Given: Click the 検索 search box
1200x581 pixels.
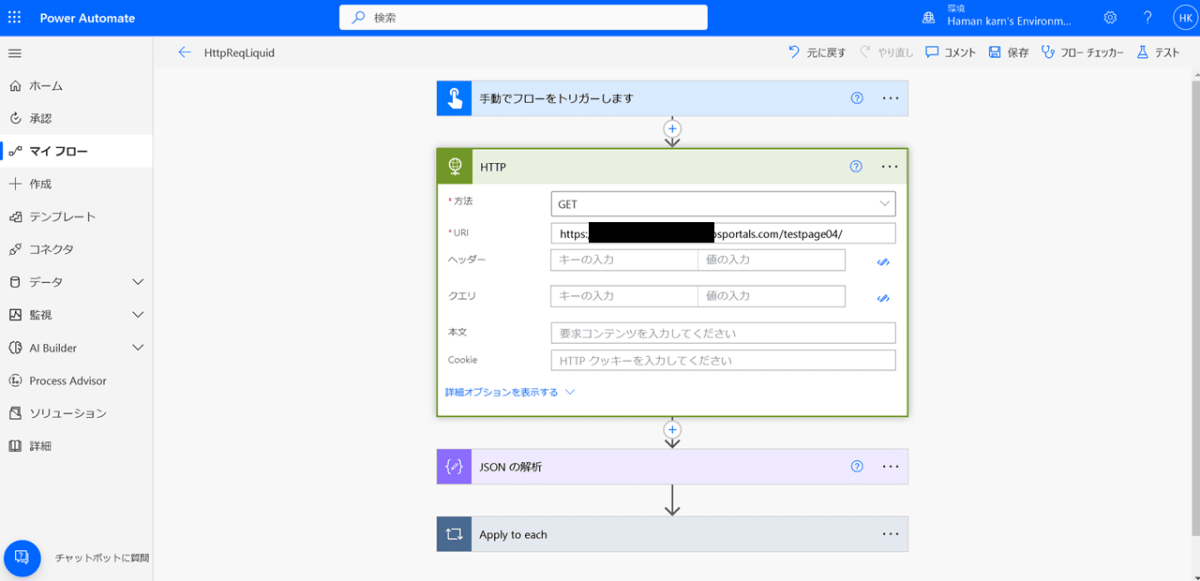Looking at the screenshot, I should point(524,18).
